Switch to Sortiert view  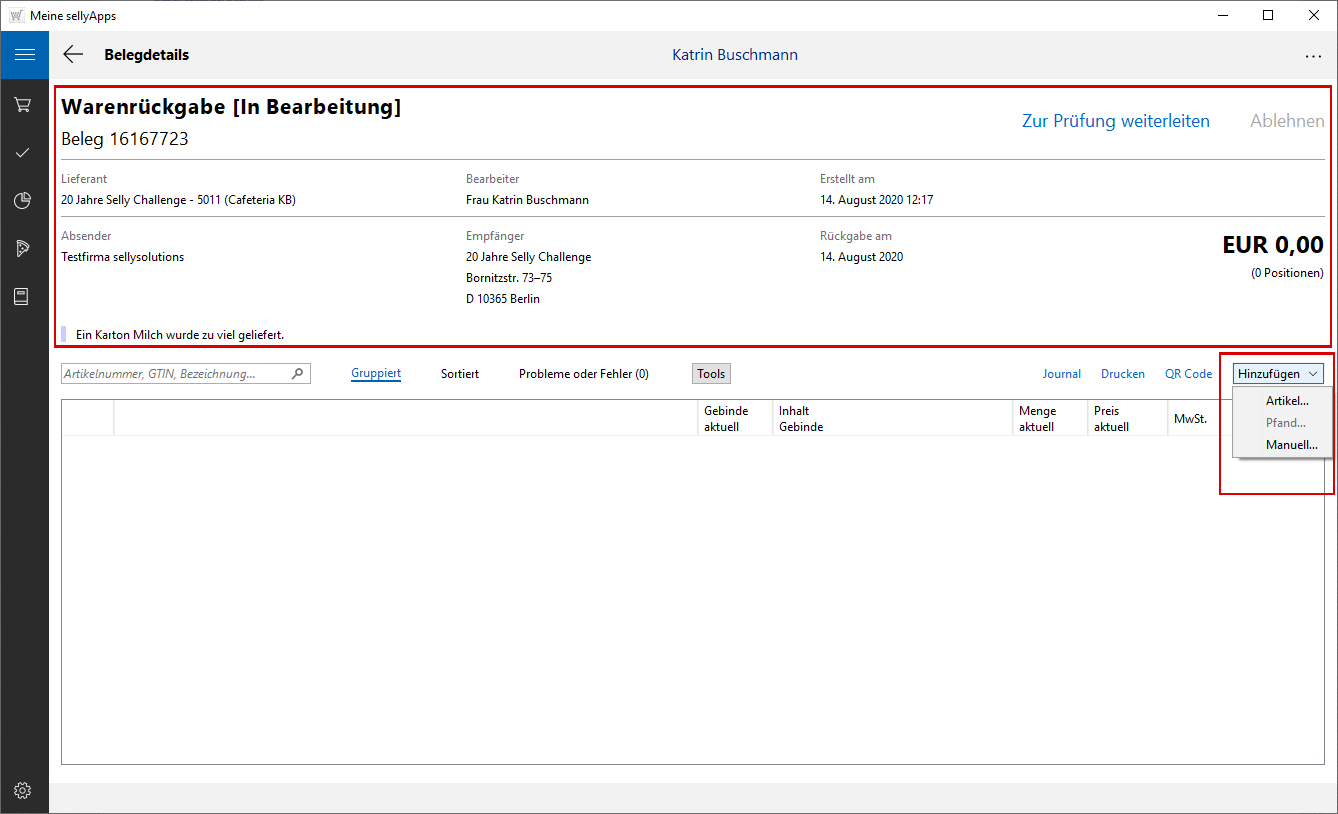(460, 374)
